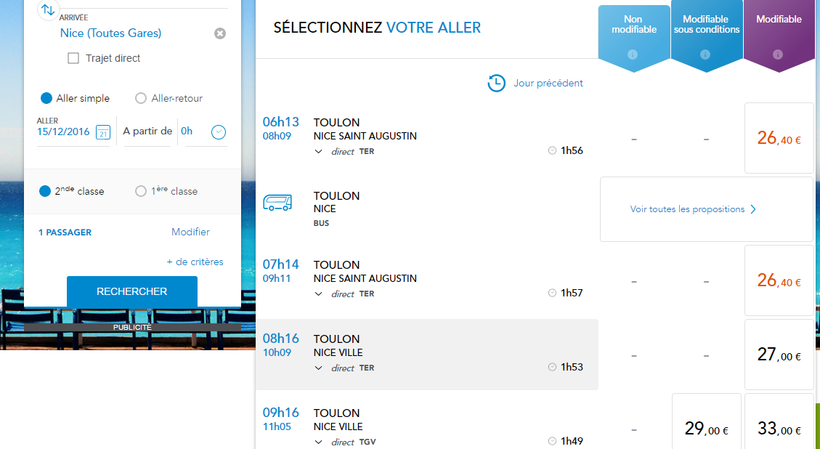This screenshot has width=820, height=449.
Task: Expand details of the 06h13 train
Action: [x=319, y=151]
